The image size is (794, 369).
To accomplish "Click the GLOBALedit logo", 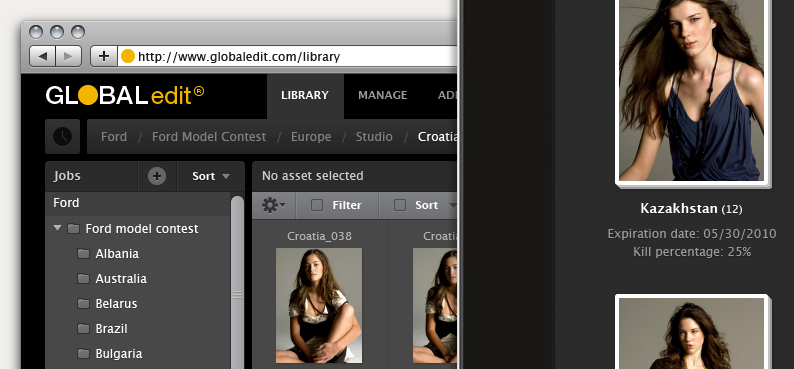I will pyautogui.click(x=125, y=95).
